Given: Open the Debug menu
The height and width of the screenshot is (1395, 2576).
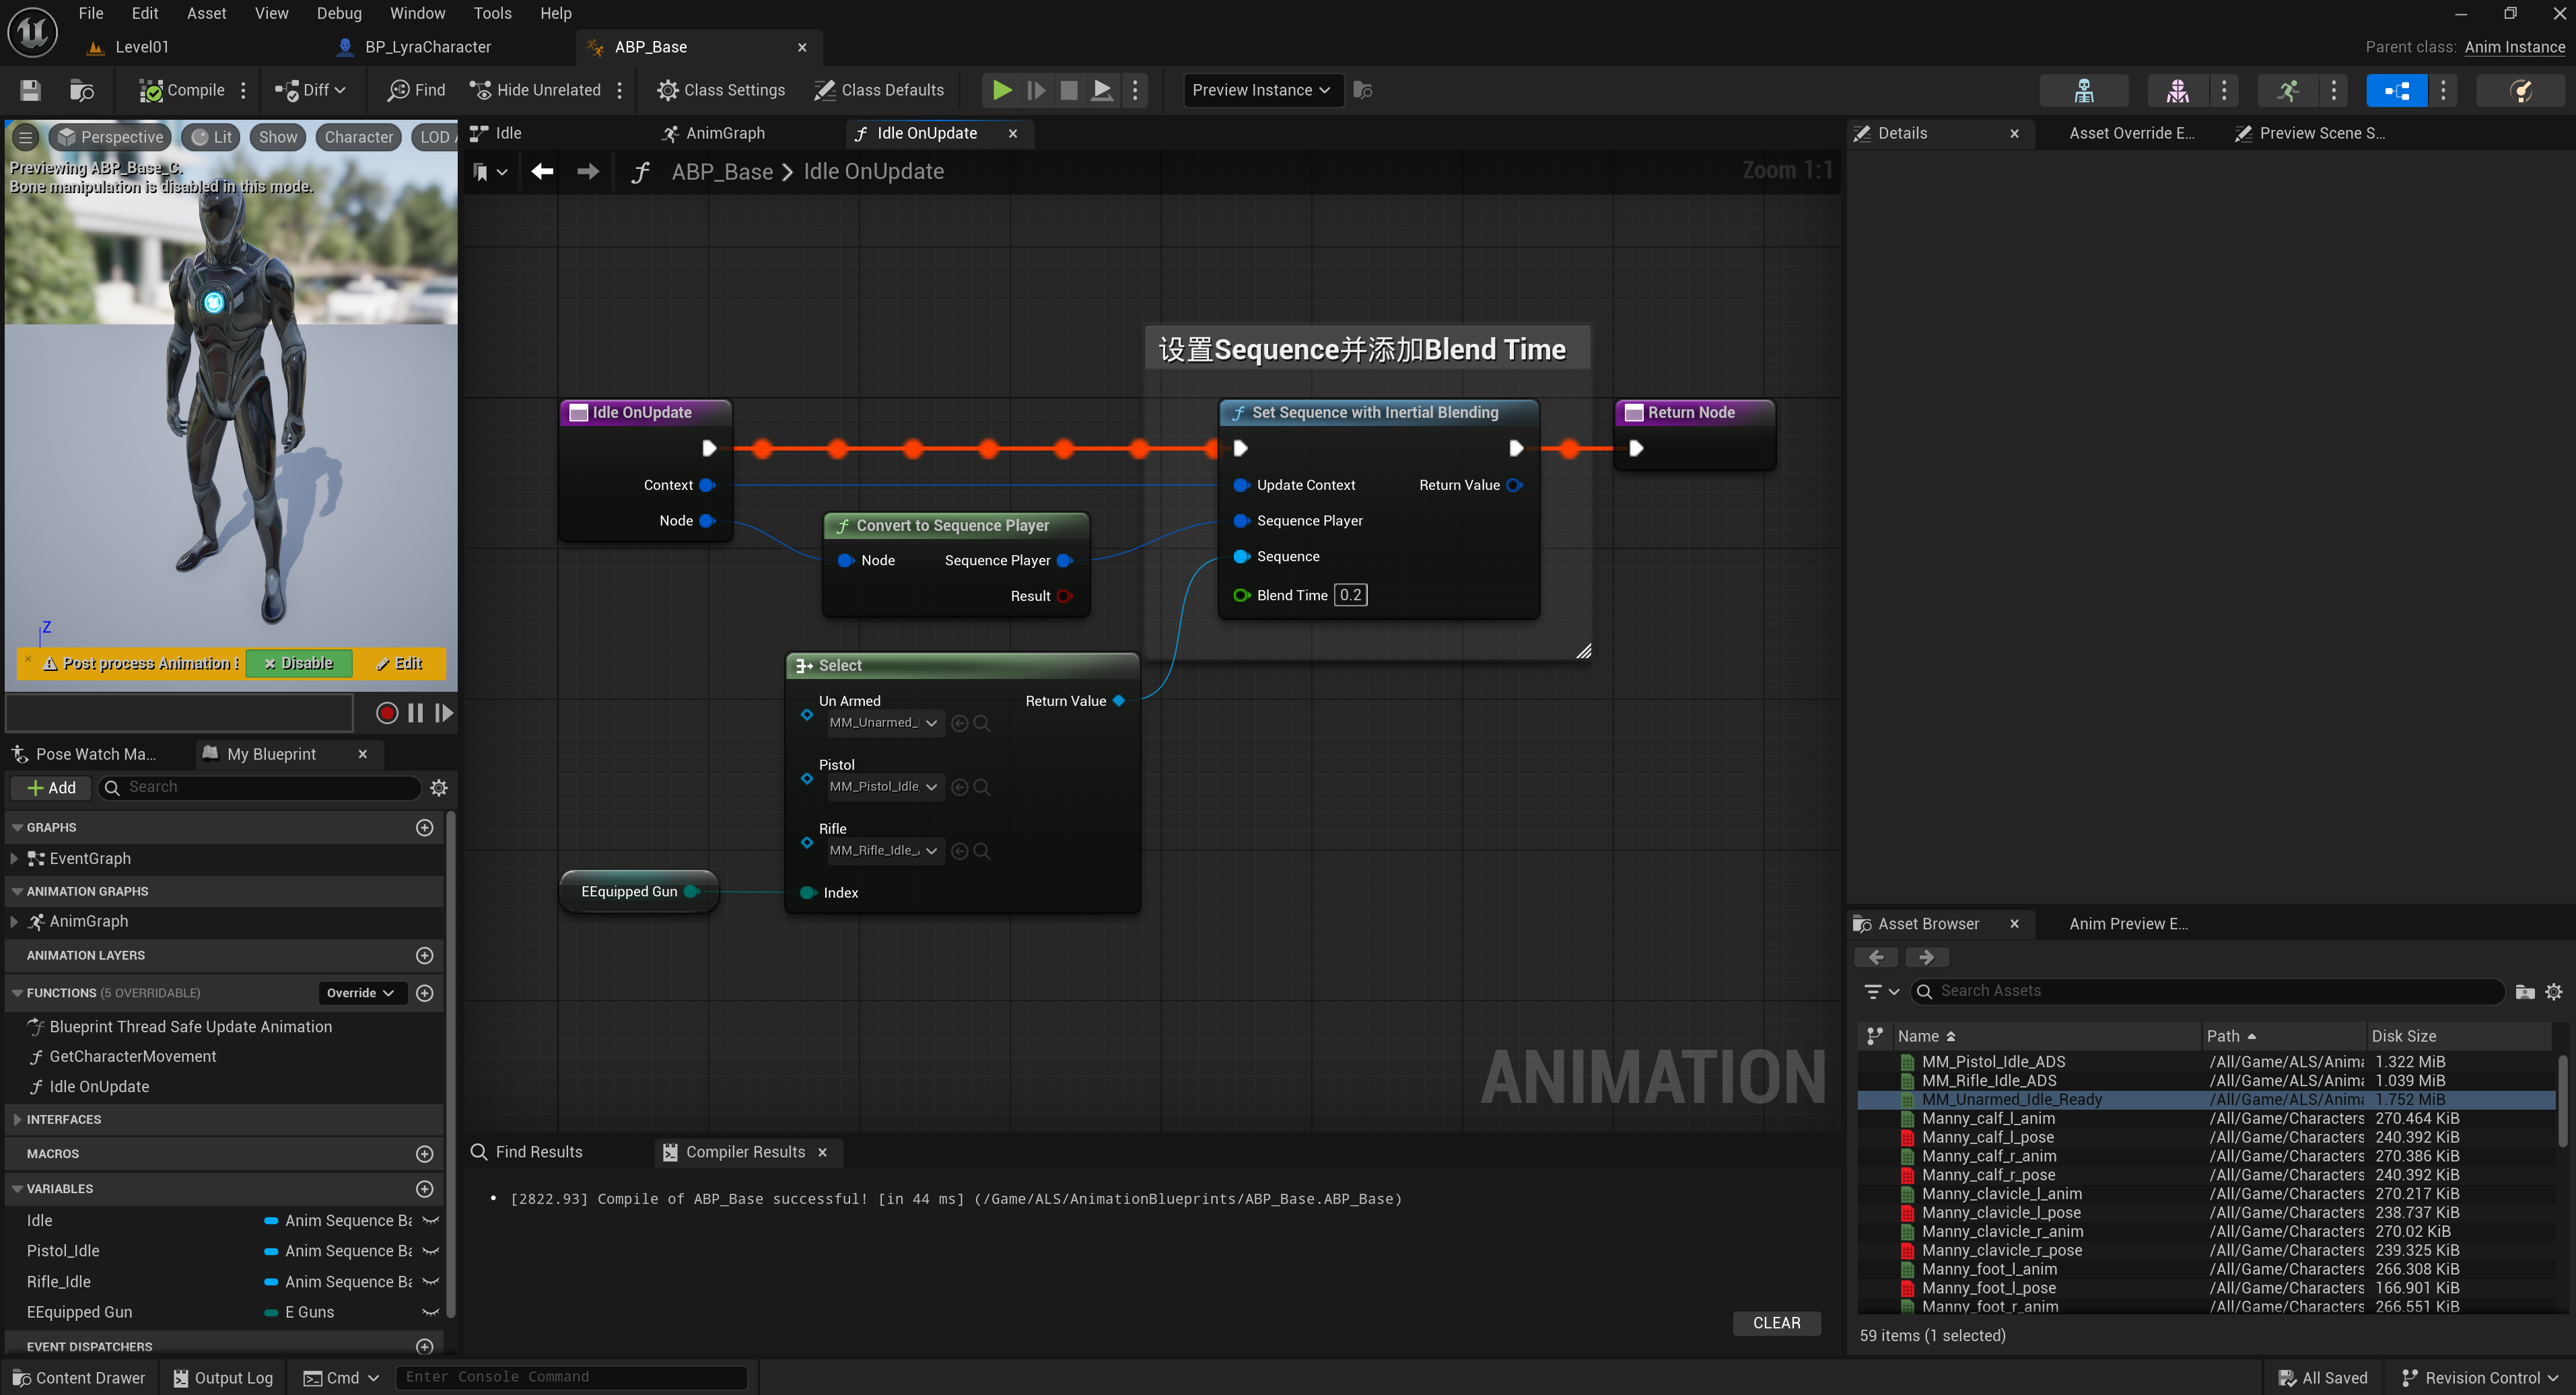Looking at the screenshot, I should pyautogui.click(x=339, y=13).
